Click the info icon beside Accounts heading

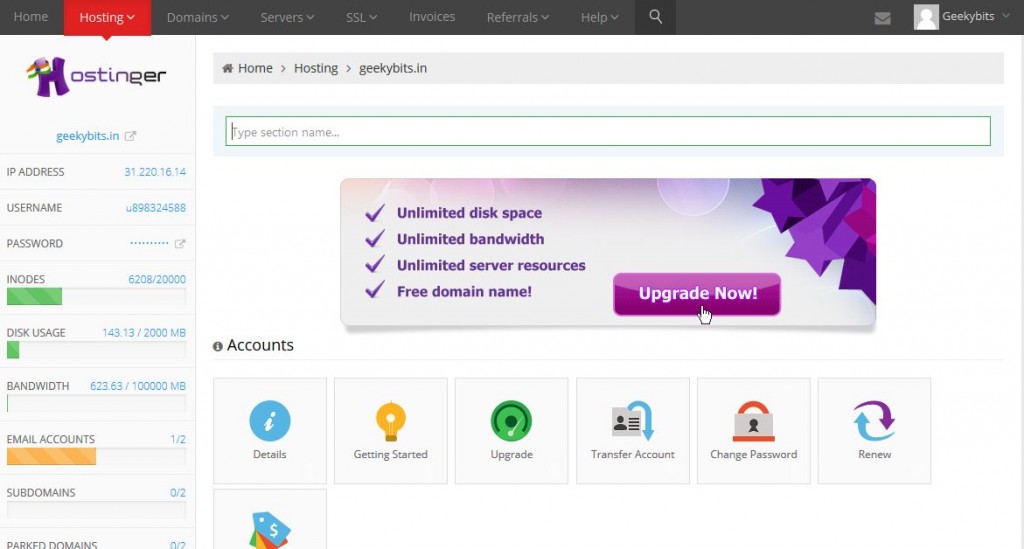[x=217, y=347]
